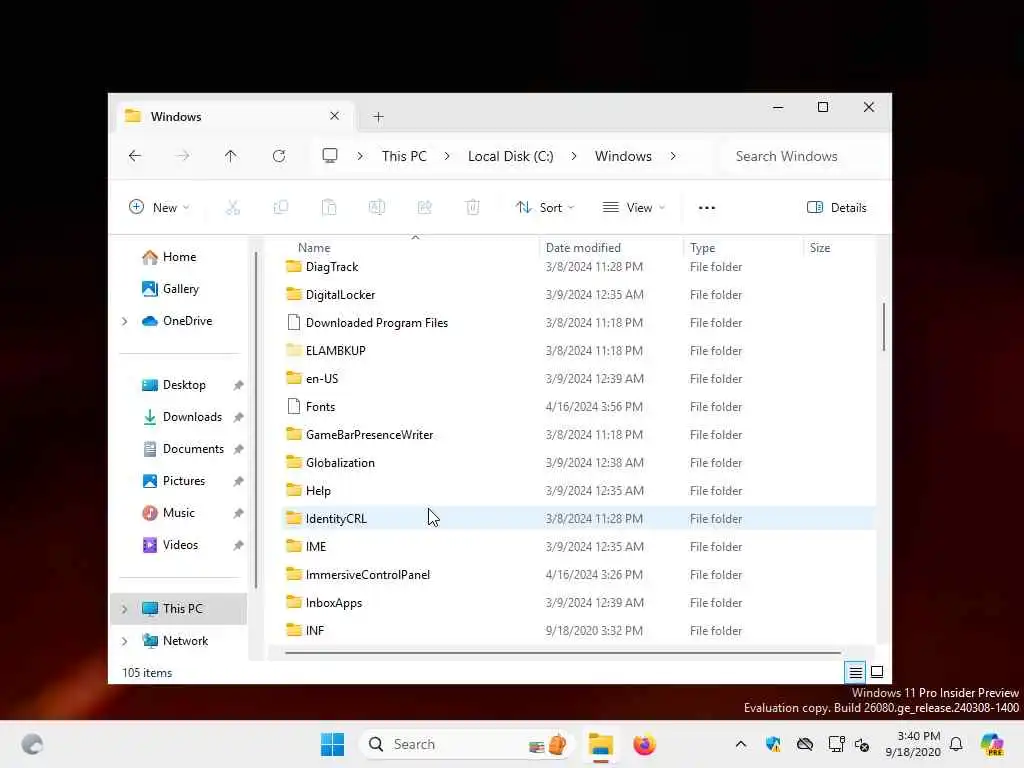This screenshot has height=768, width=1024.
Task: Expand chevron after This PC breadcrumb
Action: [x=447, y=156]
